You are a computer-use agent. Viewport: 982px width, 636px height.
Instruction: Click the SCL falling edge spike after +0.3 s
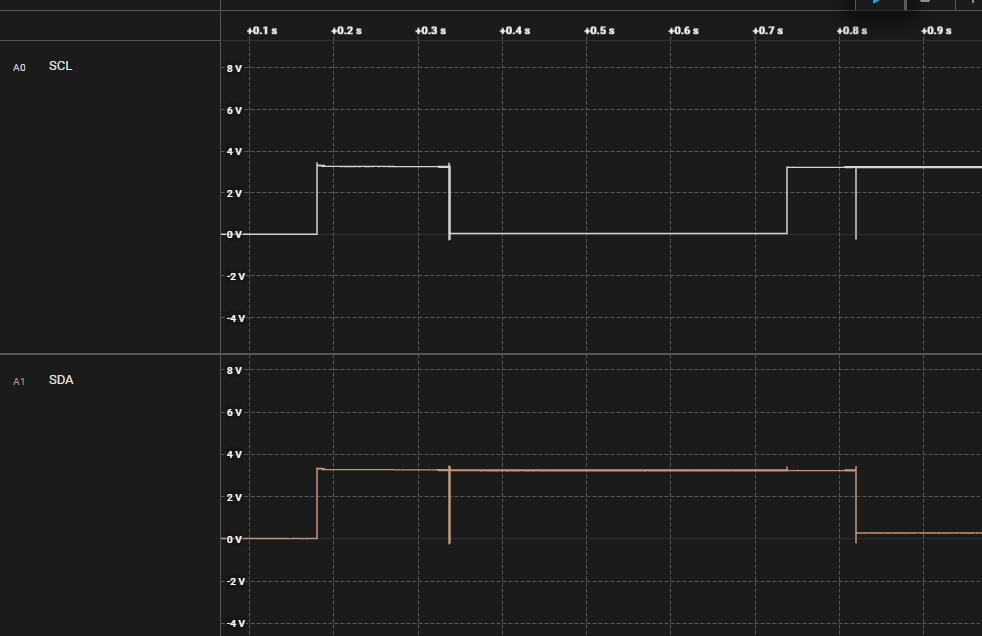[450, 201]
